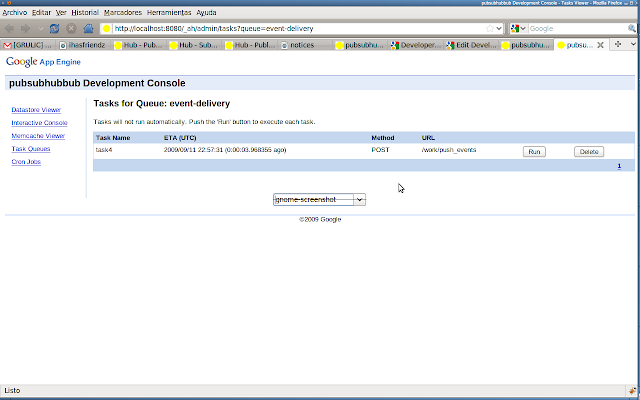Click the Listo status bar text
The image size is (640, 400).
12,391
